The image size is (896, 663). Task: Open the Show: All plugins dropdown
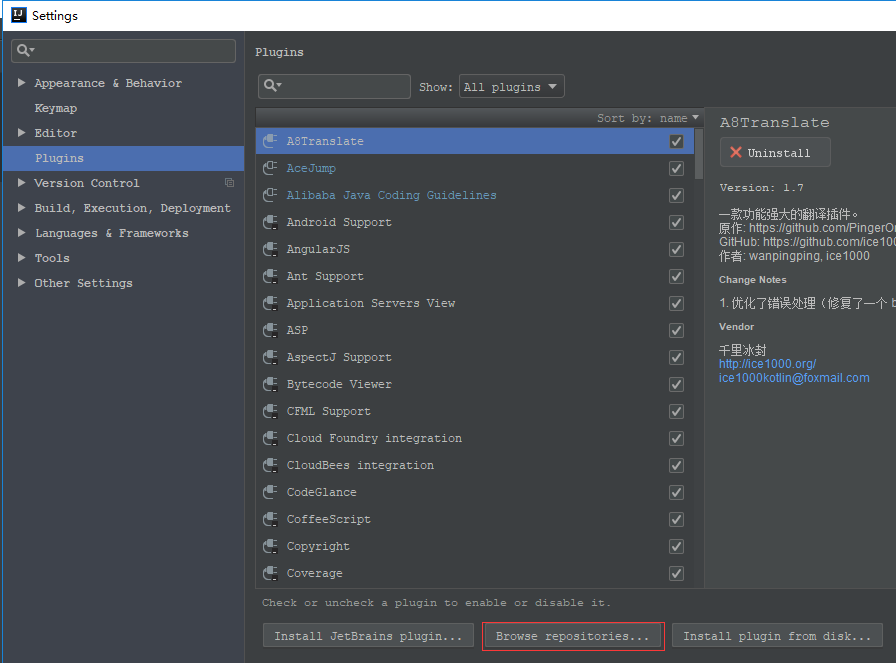pyautogui.click(x=511, y=86)
